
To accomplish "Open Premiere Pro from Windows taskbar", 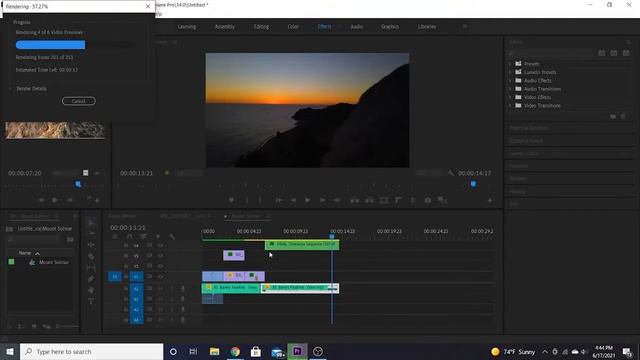I will [x=297, y=351].
